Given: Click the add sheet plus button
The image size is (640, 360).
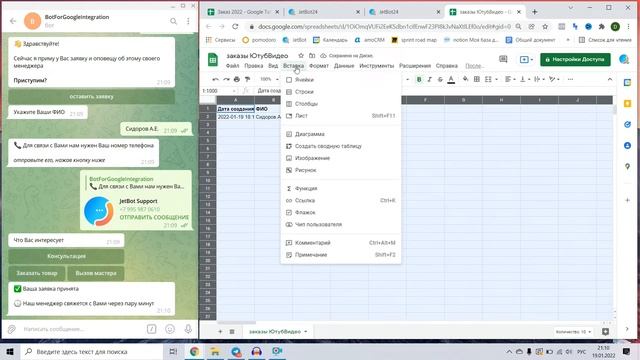Looking at the screenshot, I should point(220,331).
